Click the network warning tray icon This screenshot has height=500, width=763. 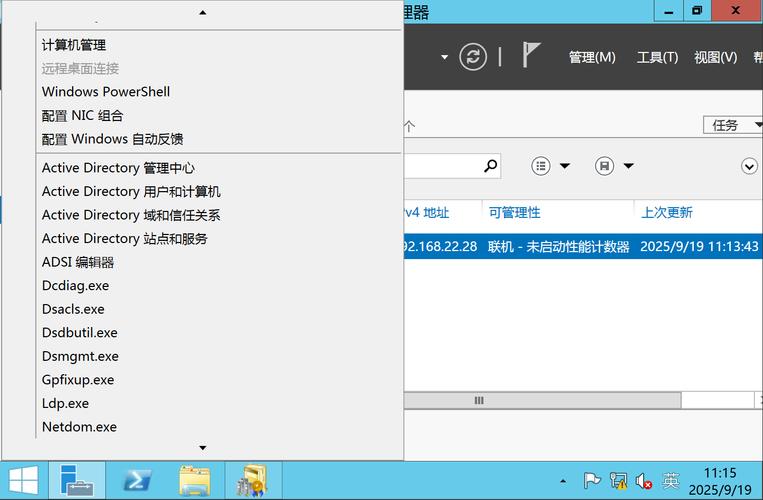(618, 481)
